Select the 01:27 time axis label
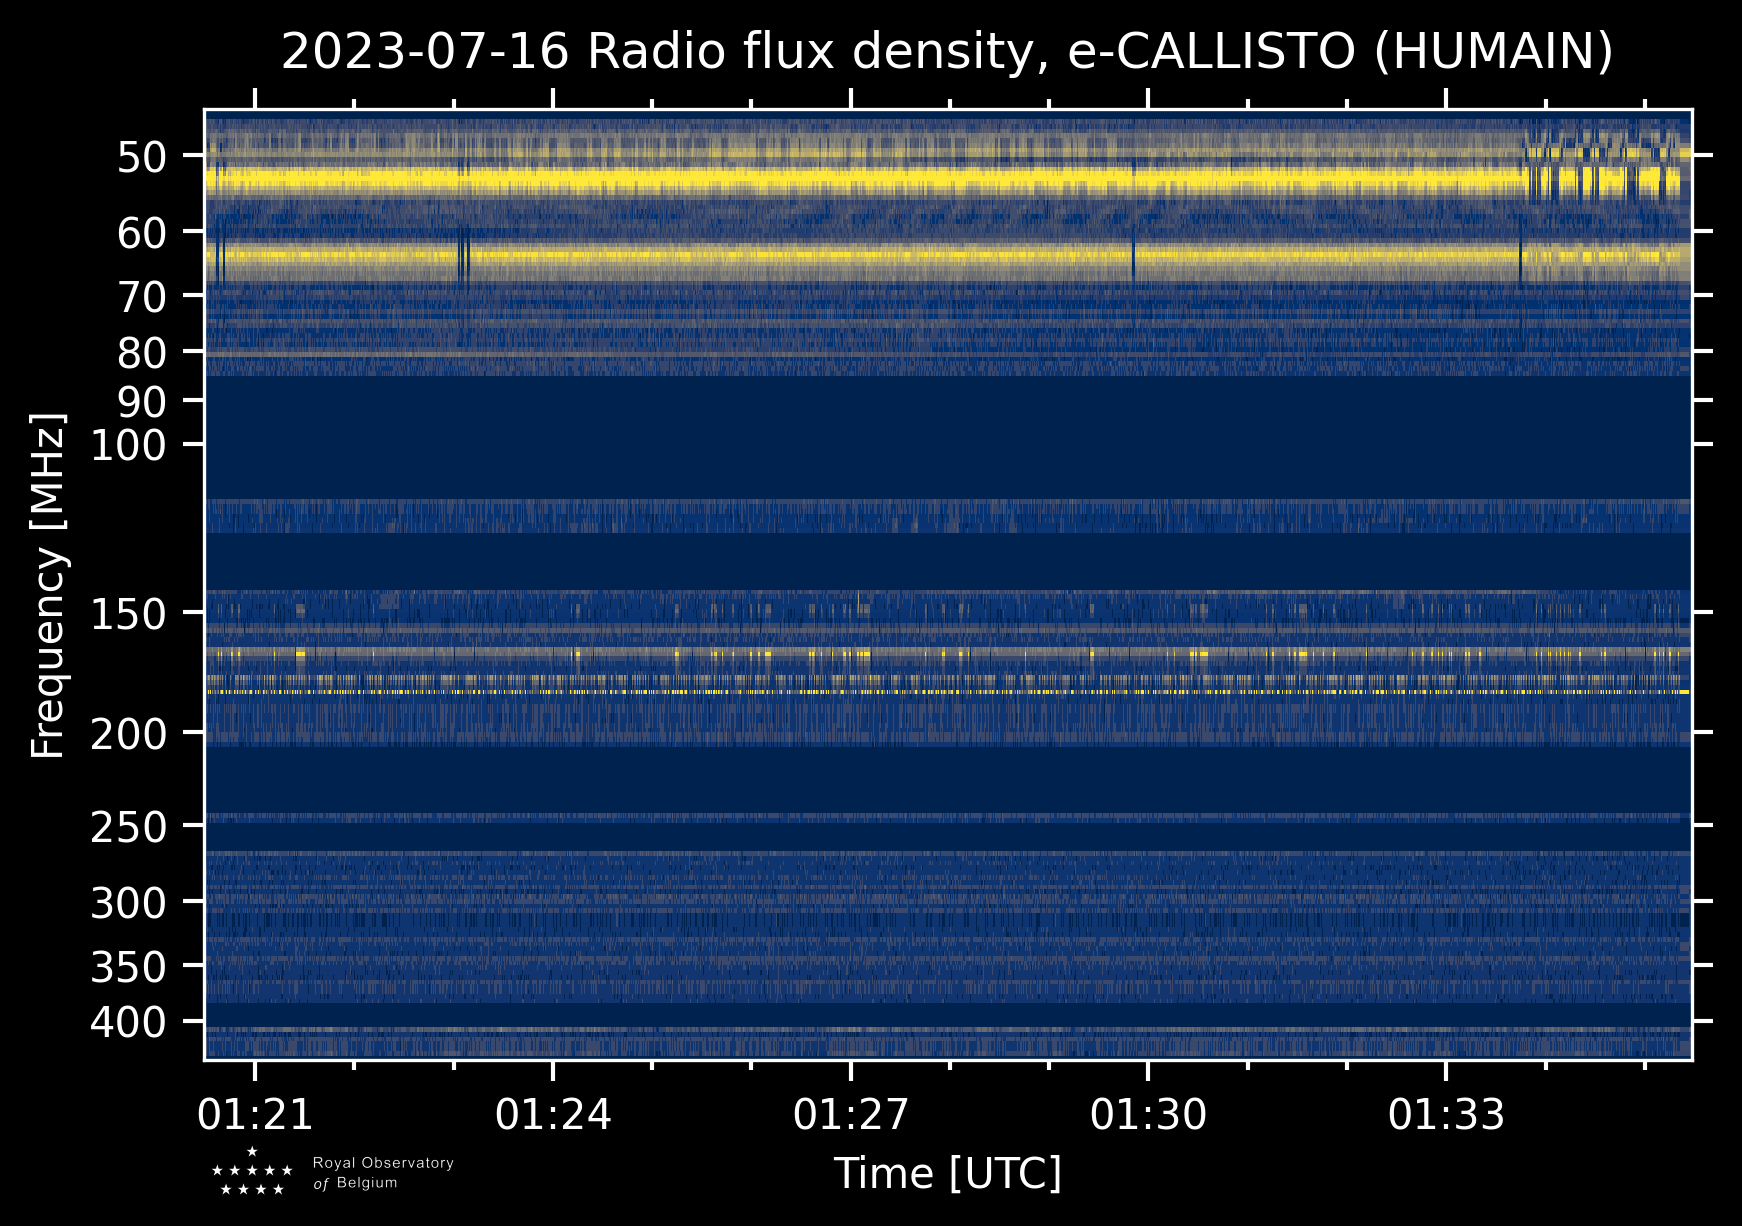The width and height of the screenshot is (1742, 1226). coord(851,1114)
